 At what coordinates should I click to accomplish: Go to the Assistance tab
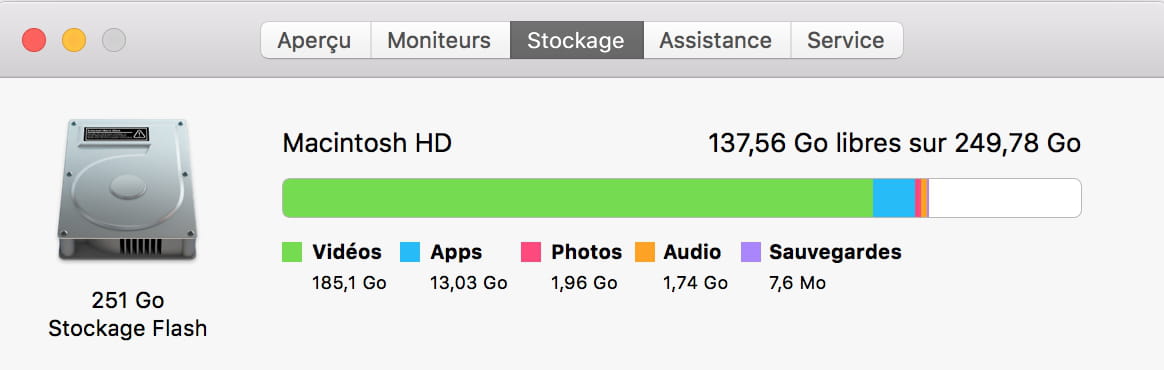[x=716, y=40]
